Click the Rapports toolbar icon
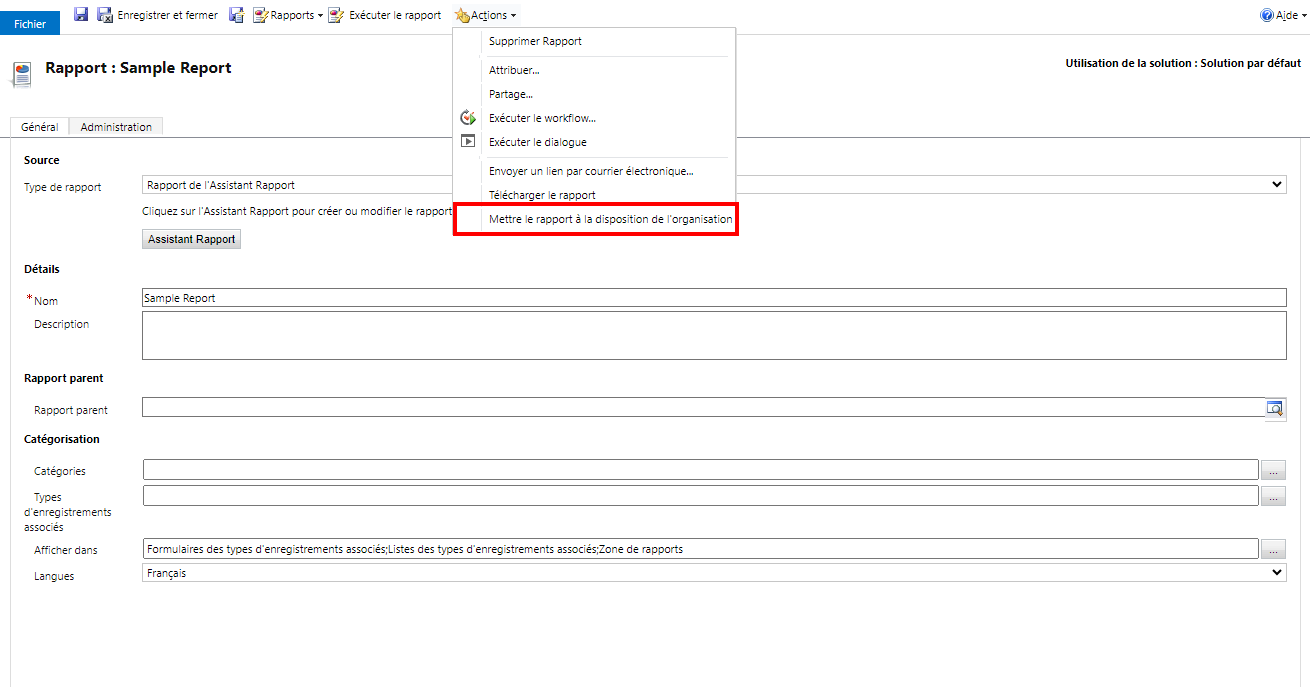The width and height of the screenshot is (1310, 687). 260,15
